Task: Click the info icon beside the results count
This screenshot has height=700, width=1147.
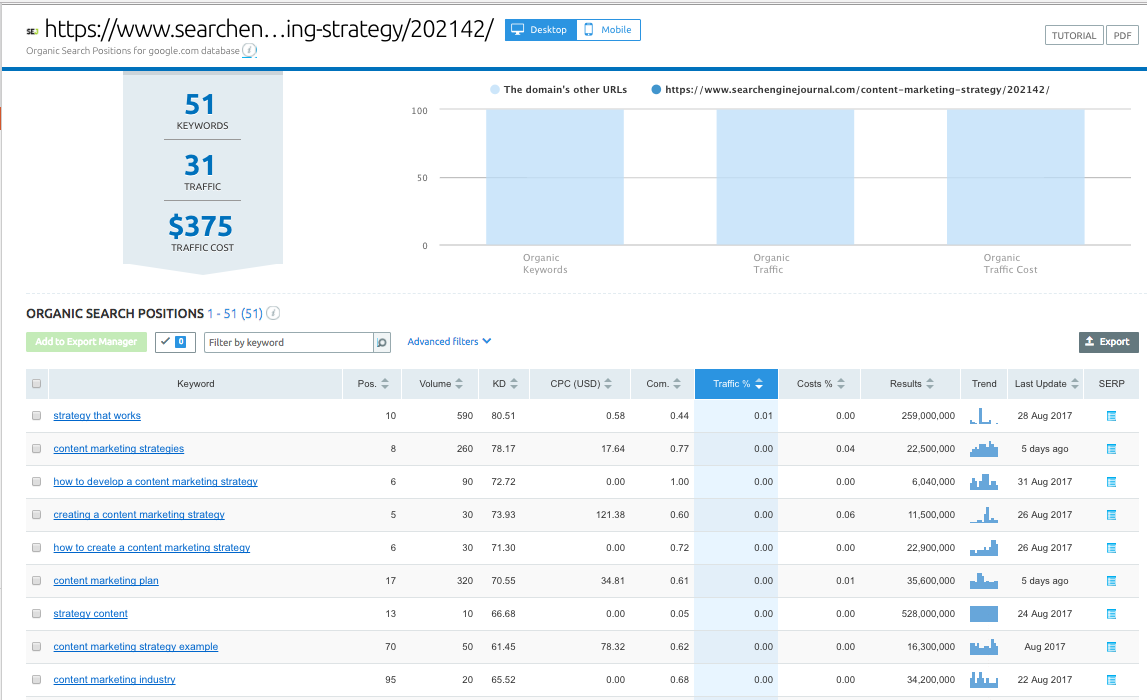Action: point(272,312)
